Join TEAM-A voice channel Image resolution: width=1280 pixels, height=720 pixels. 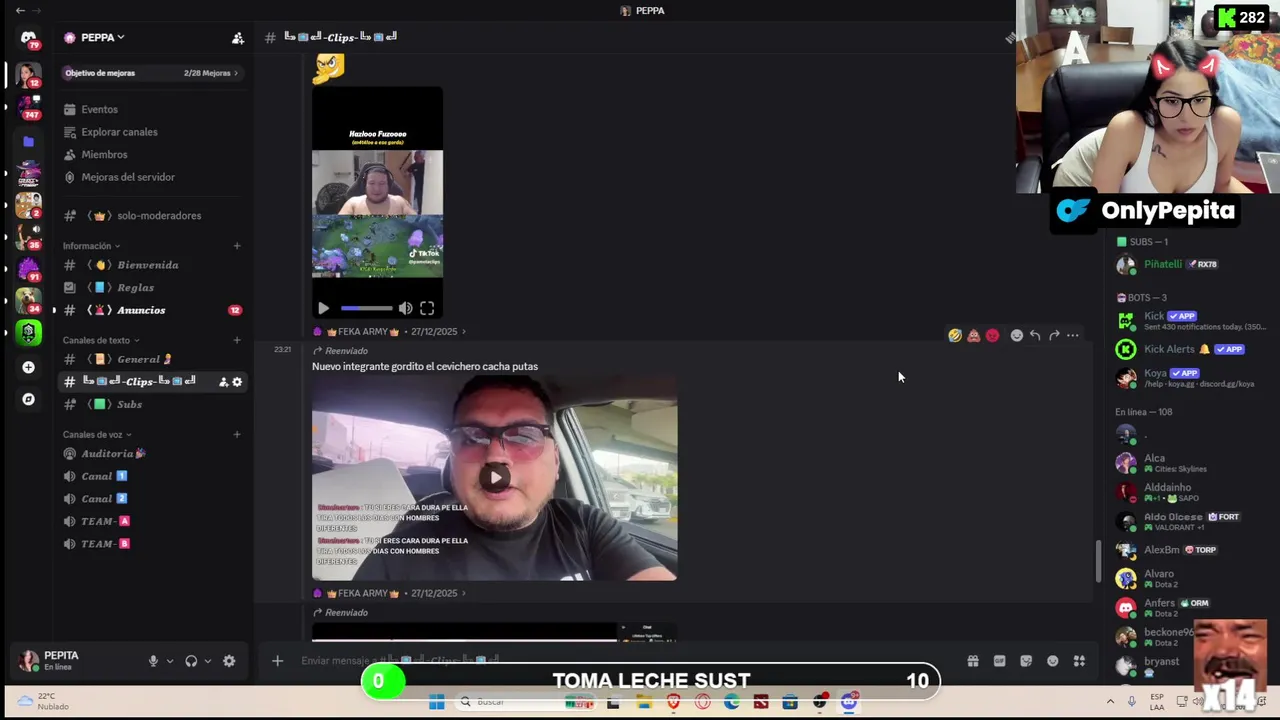[151, 521]
